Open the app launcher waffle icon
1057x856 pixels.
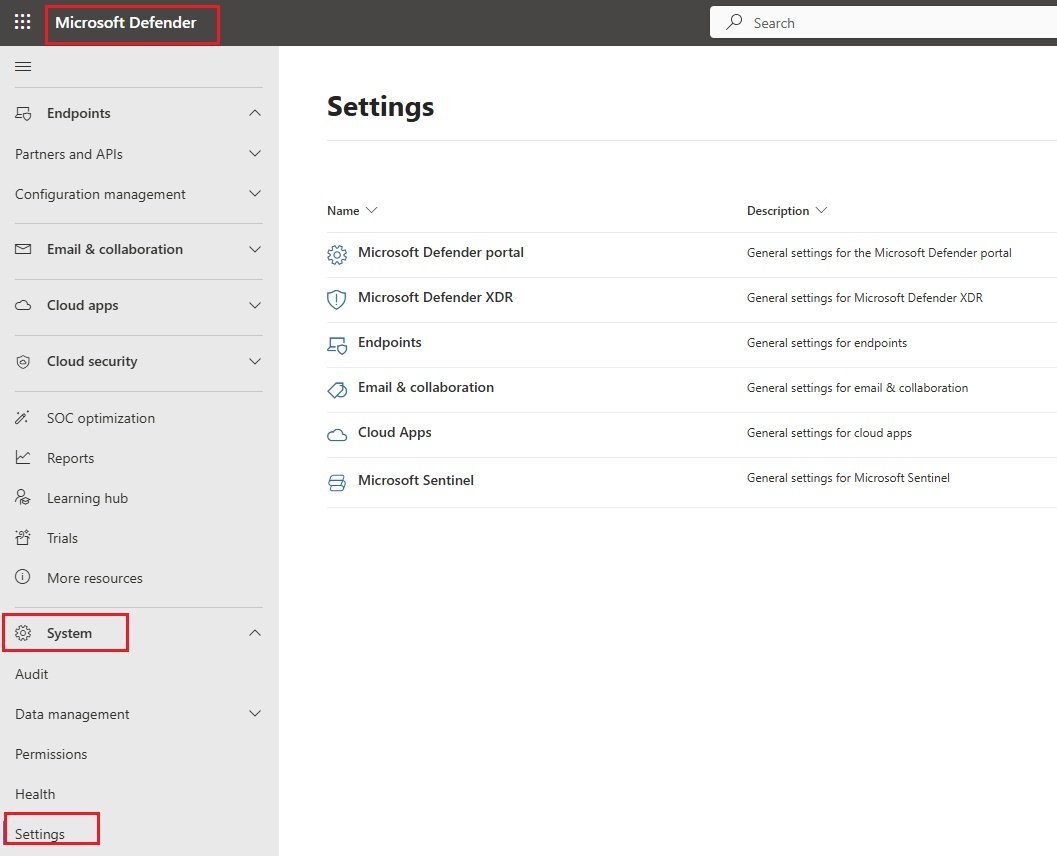22,22
